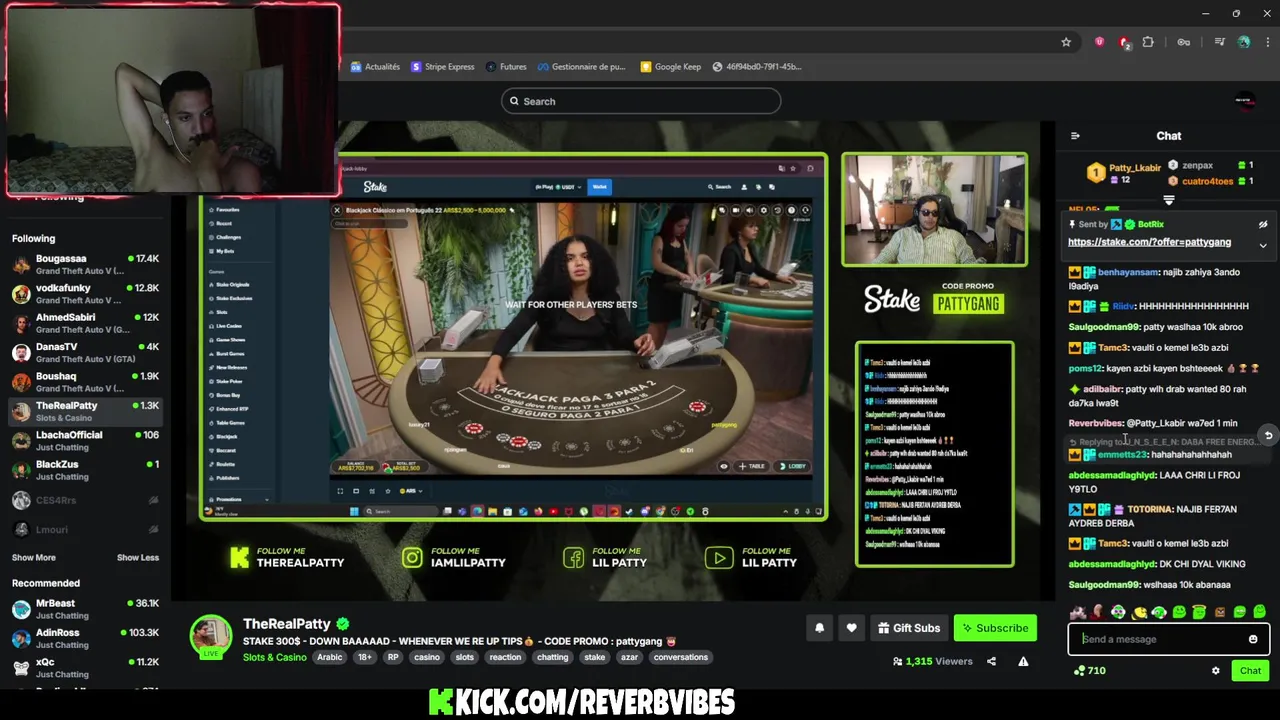
Task: Open recommended MrBeast channel
Action: coord(85,609)
